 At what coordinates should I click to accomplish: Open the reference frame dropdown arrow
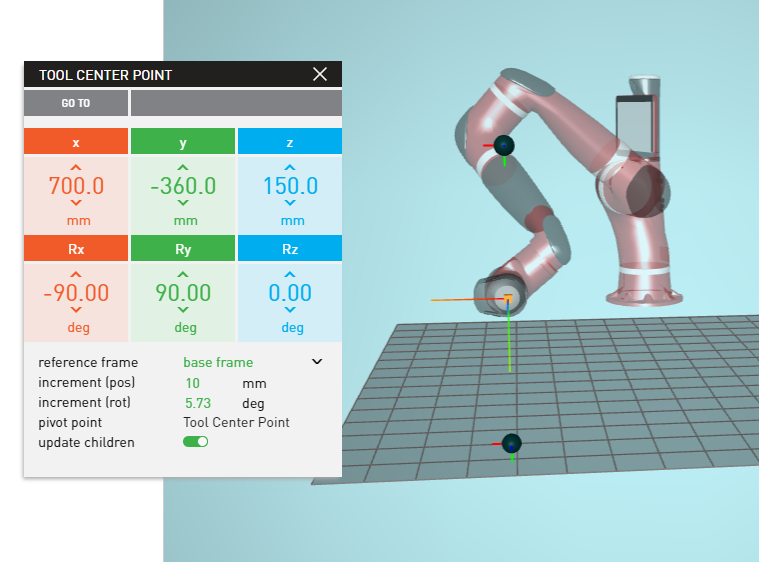[317, 362]
